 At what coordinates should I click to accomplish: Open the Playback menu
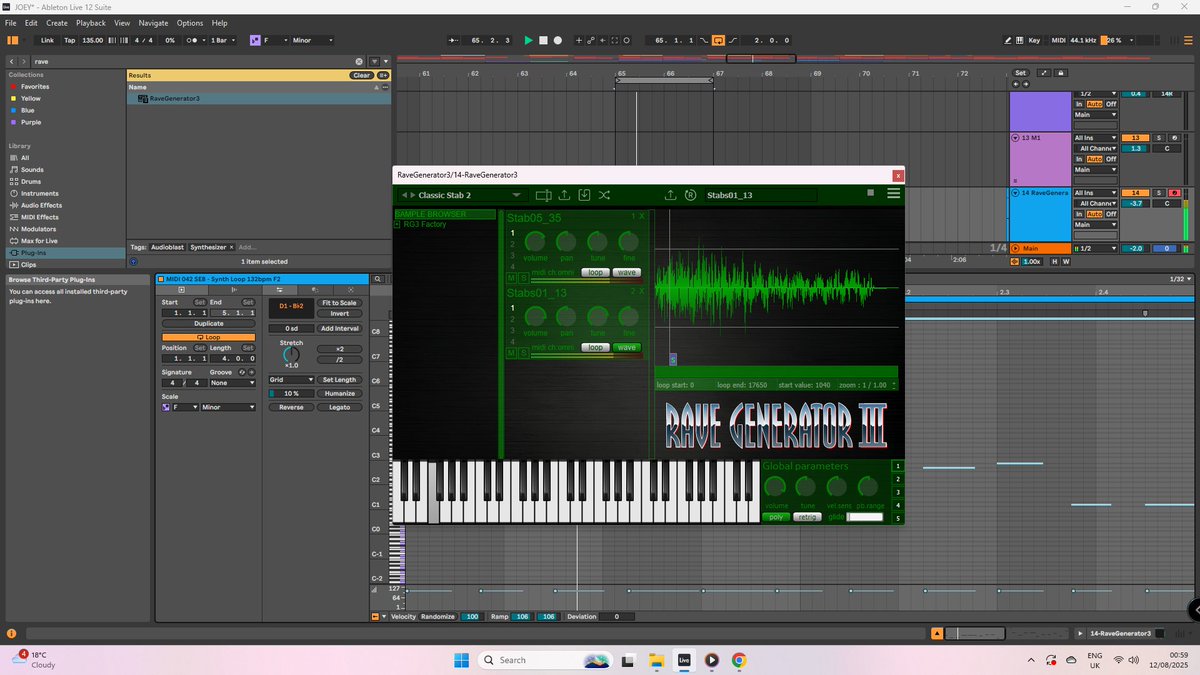[91, 22]
